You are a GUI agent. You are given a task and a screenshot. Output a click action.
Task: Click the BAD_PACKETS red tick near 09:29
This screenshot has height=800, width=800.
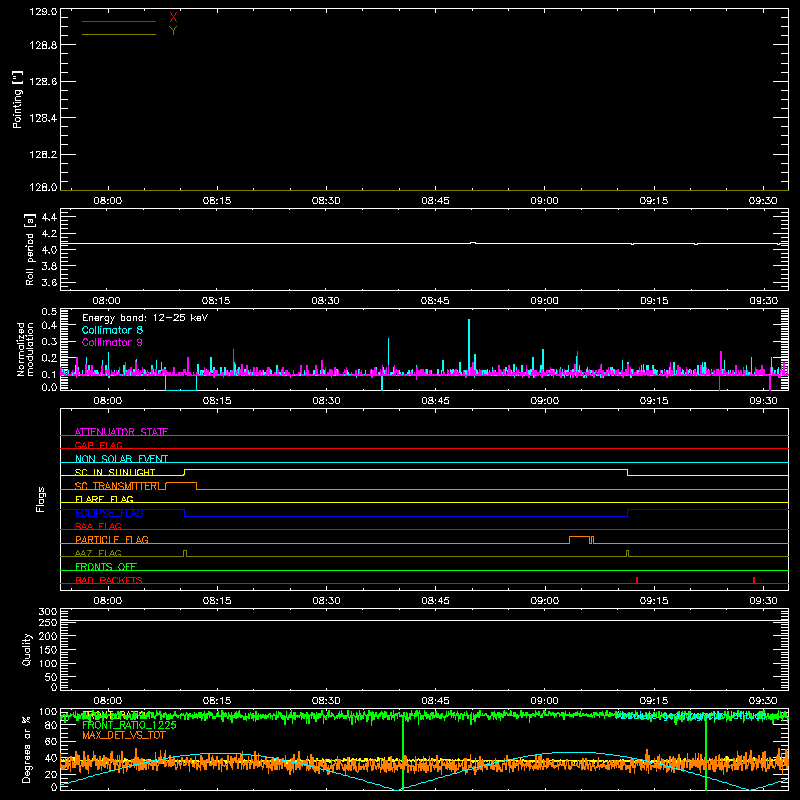click(x=754, y=580)
